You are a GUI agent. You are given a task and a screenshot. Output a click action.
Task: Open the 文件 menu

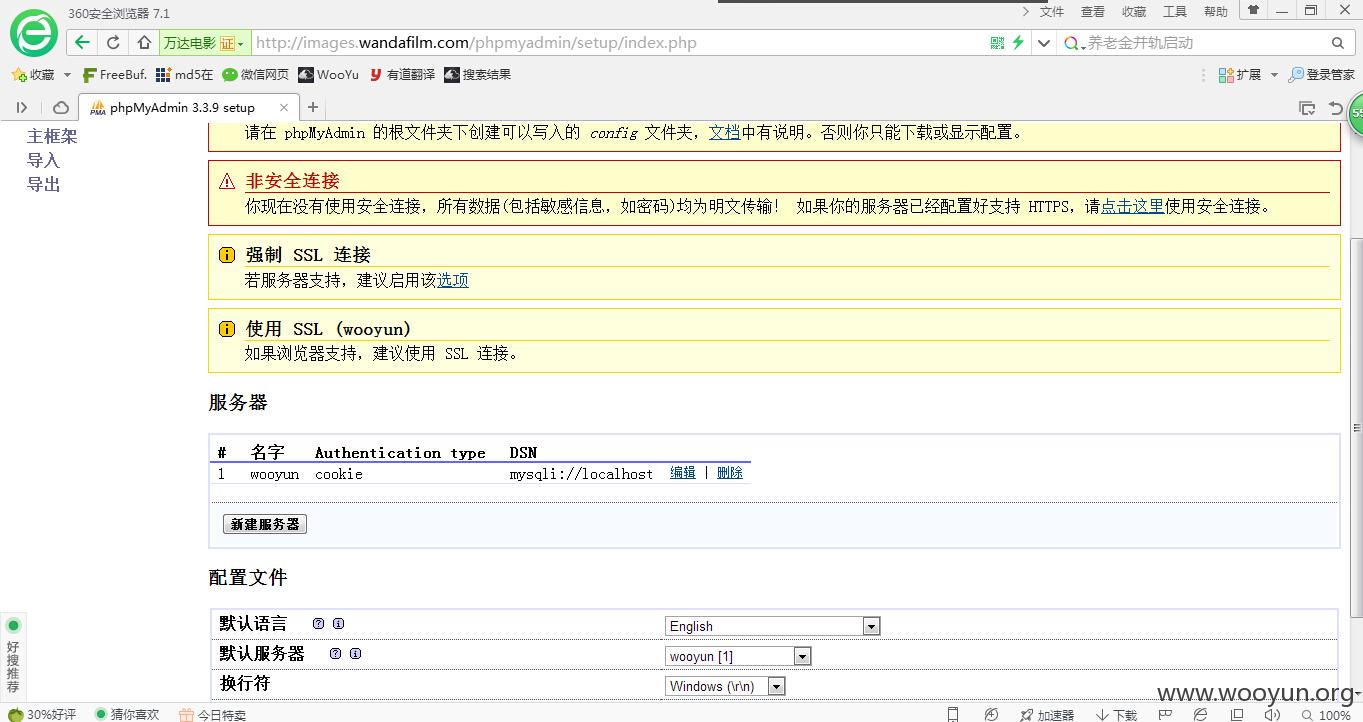click(1052, 12)
